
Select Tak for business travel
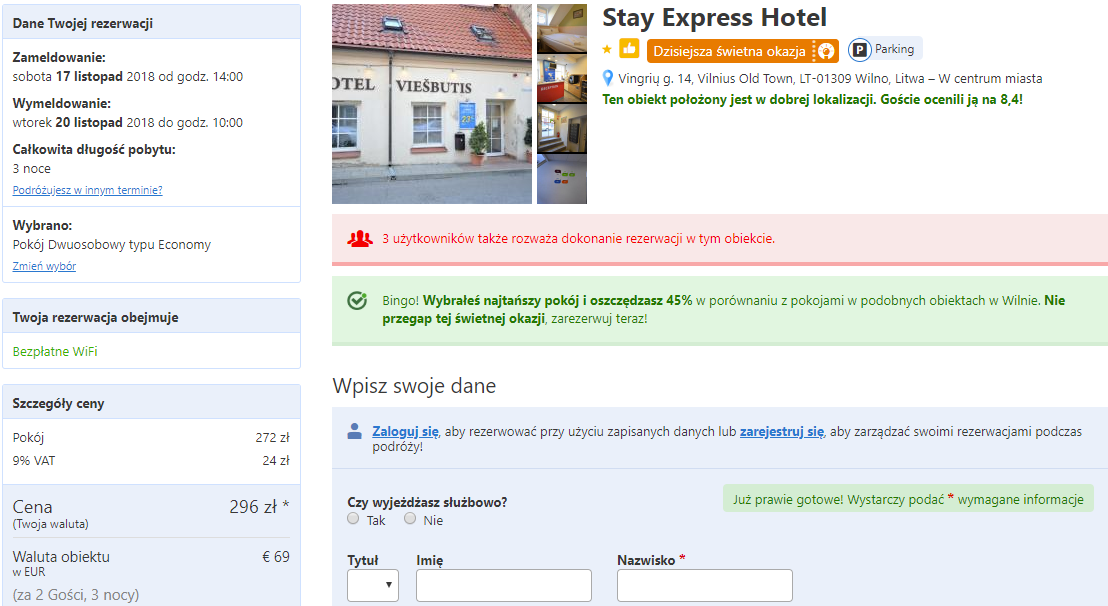353,518
